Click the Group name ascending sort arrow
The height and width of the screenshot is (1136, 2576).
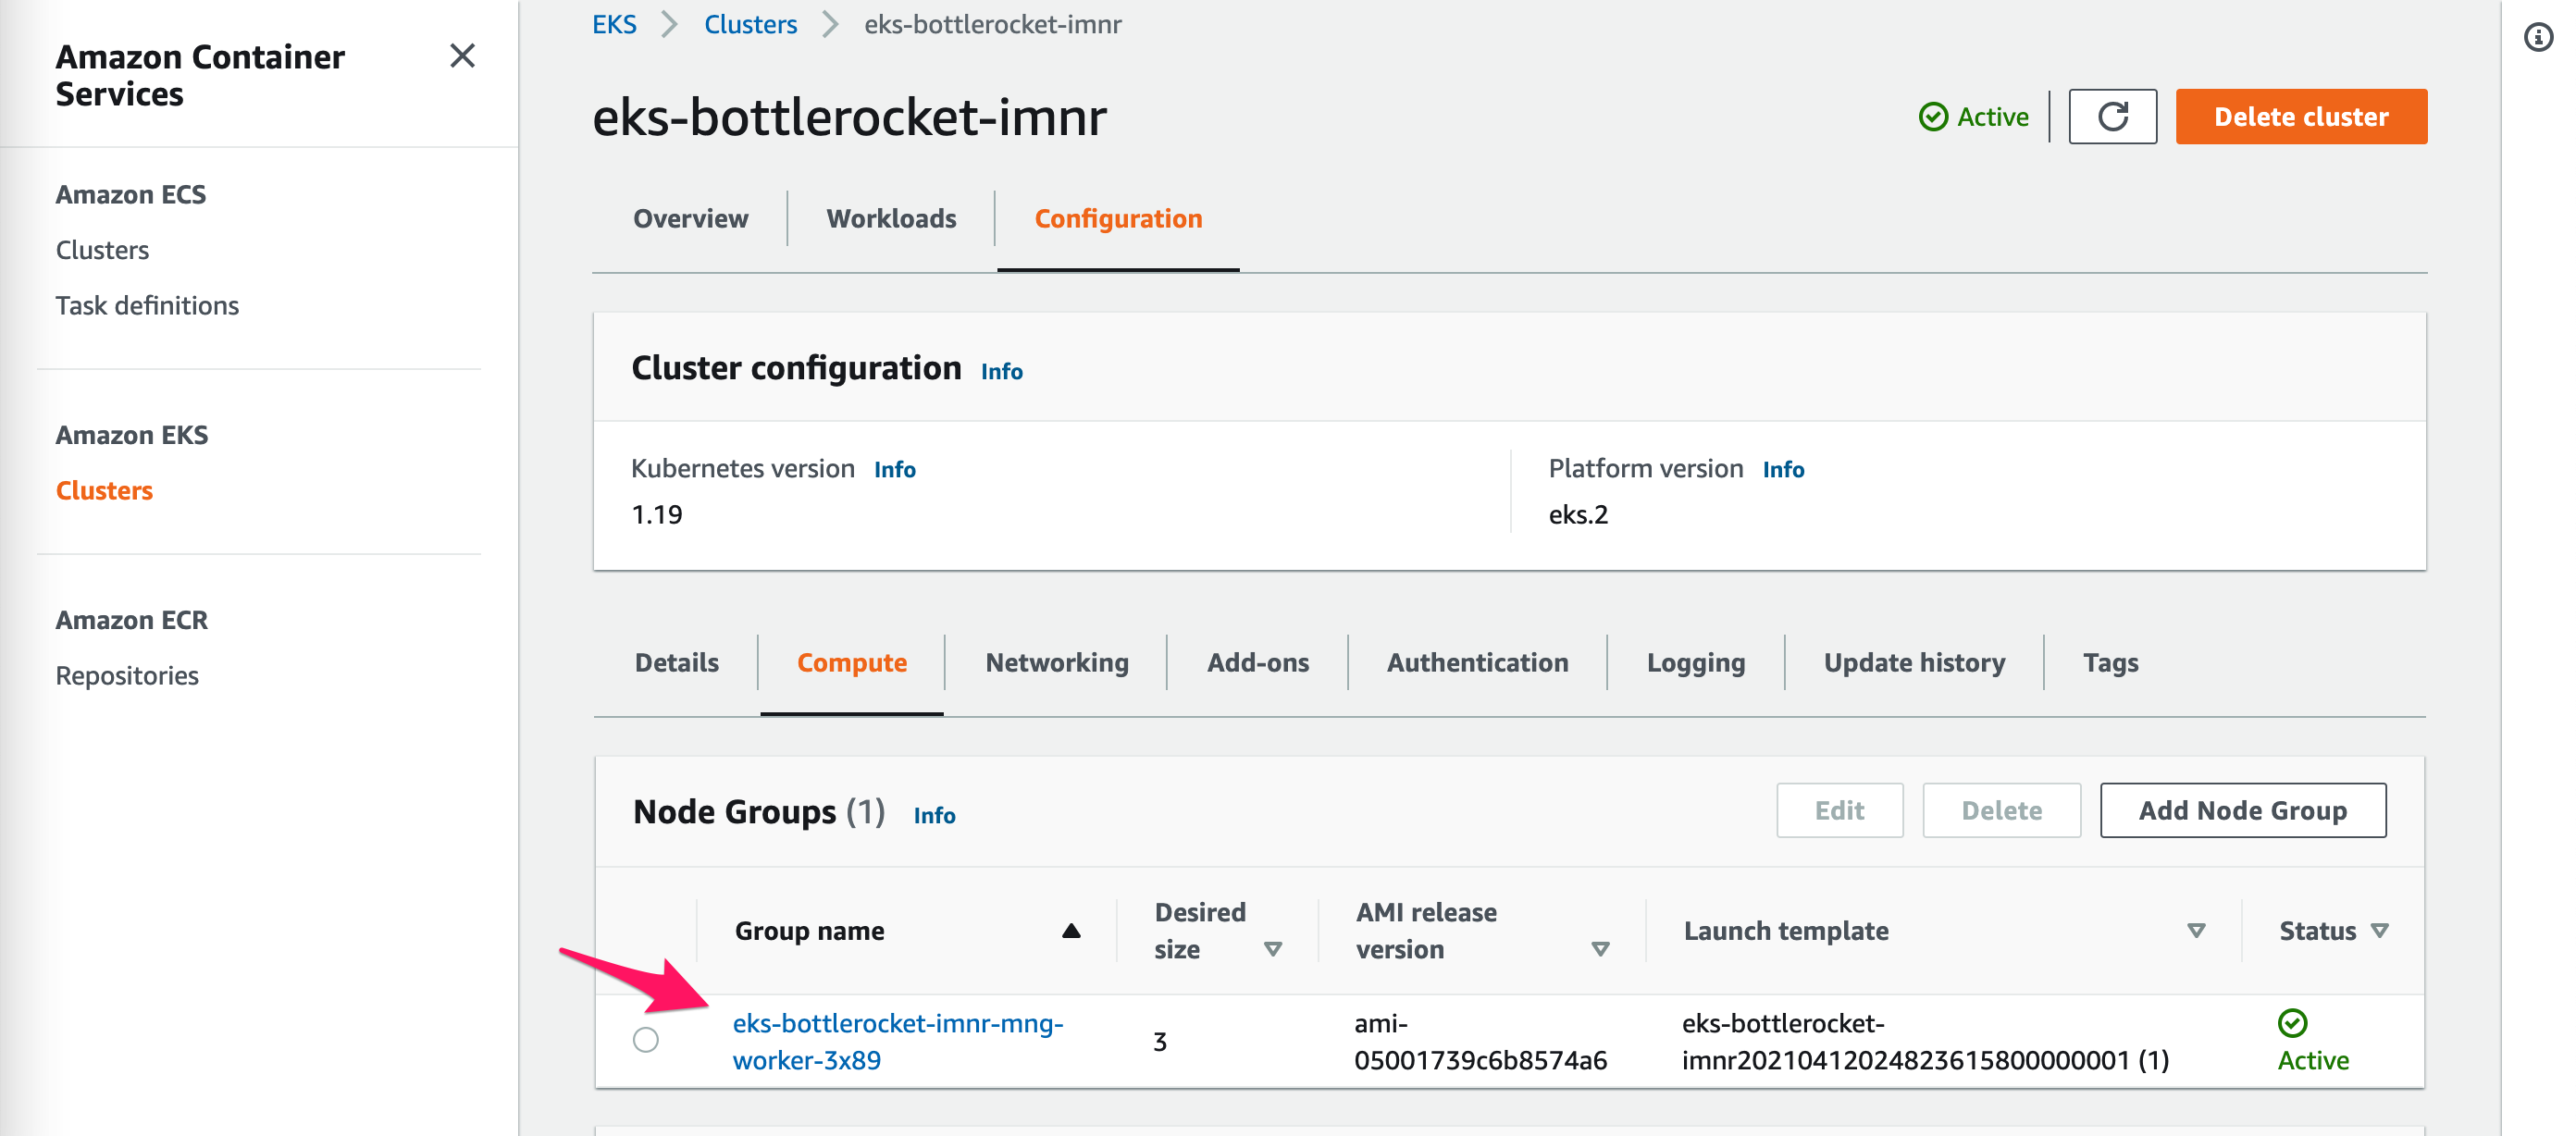click(x=1071, y=931)
